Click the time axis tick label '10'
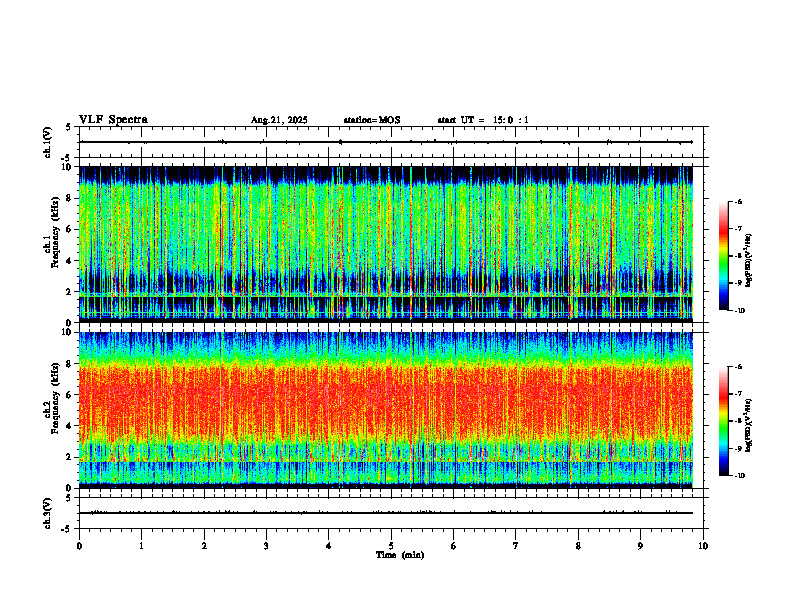The height and width of the screenshot is (612, 792). 703,546
